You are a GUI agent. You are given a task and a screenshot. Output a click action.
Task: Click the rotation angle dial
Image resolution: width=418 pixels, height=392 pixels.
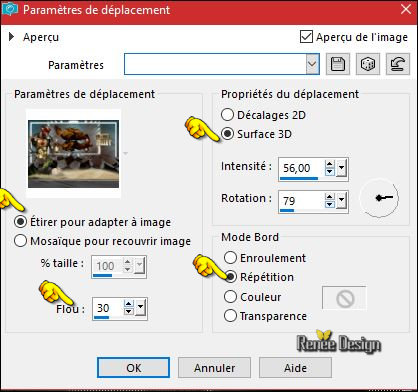click(x=379, y=198)
